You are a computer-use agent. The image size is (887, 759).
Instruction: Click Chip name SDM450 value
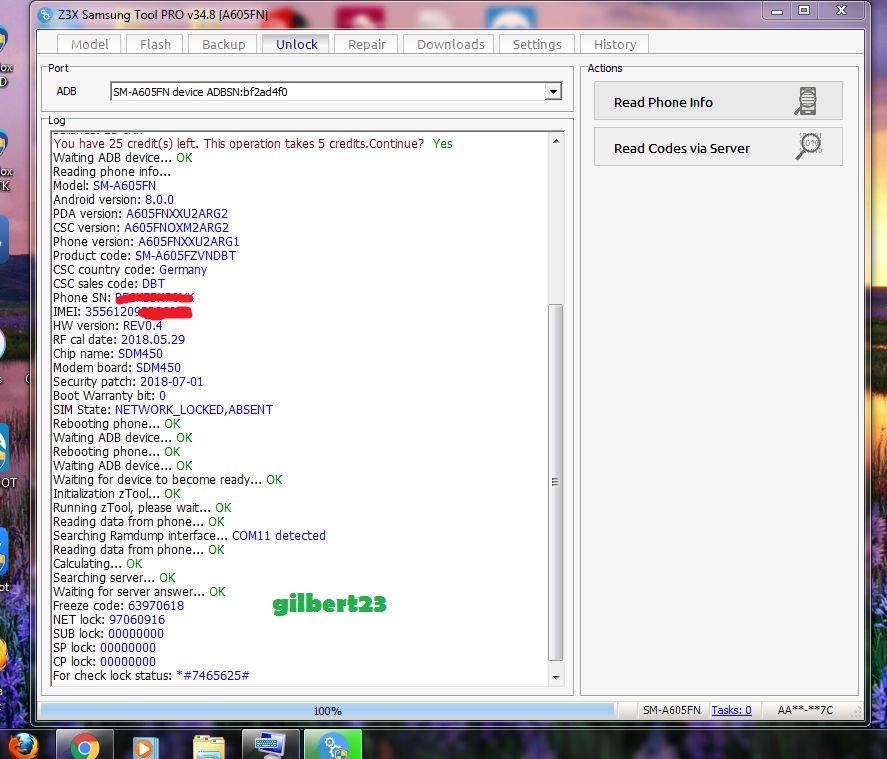click(x=140, y=353)
